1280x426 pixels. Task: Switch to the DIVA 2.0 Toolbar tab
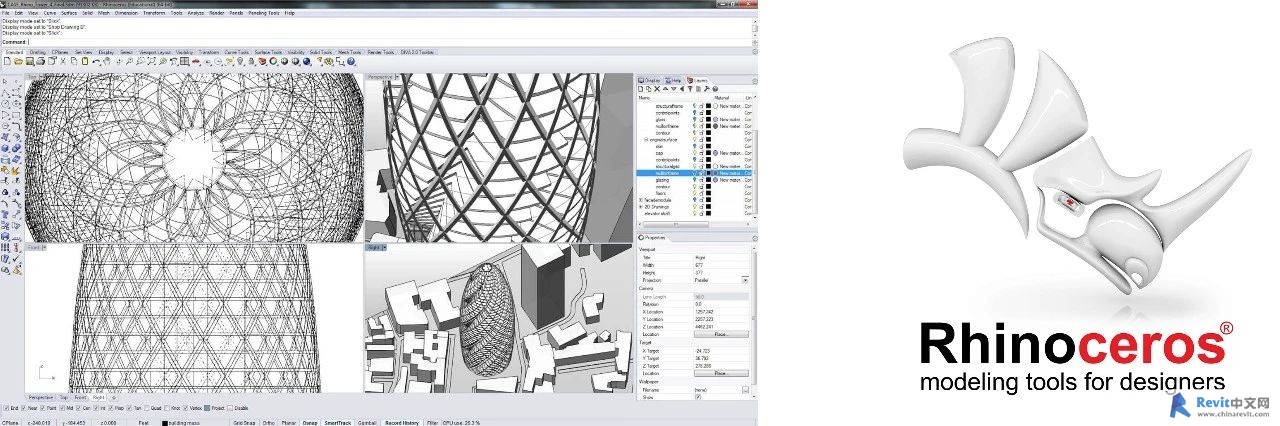[417, 52]
